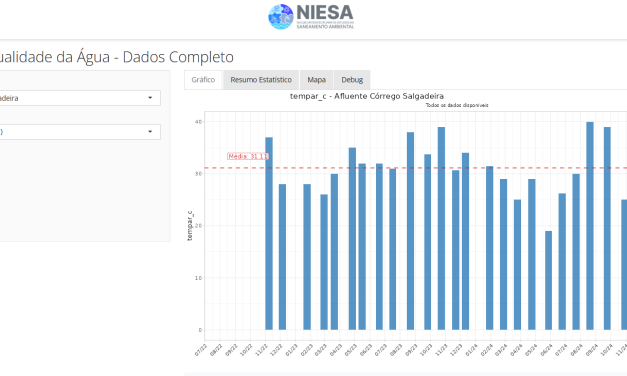
Task: Click the 'Média: 31.11' label on chart
Action: coord(248,156)
